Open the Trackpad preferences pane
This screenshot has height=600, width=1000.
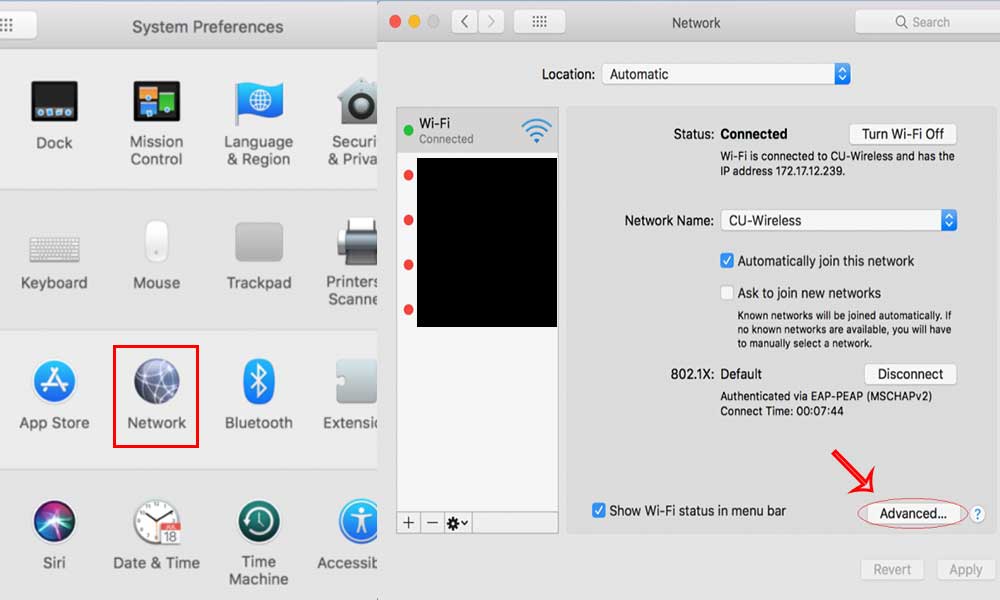258,255
